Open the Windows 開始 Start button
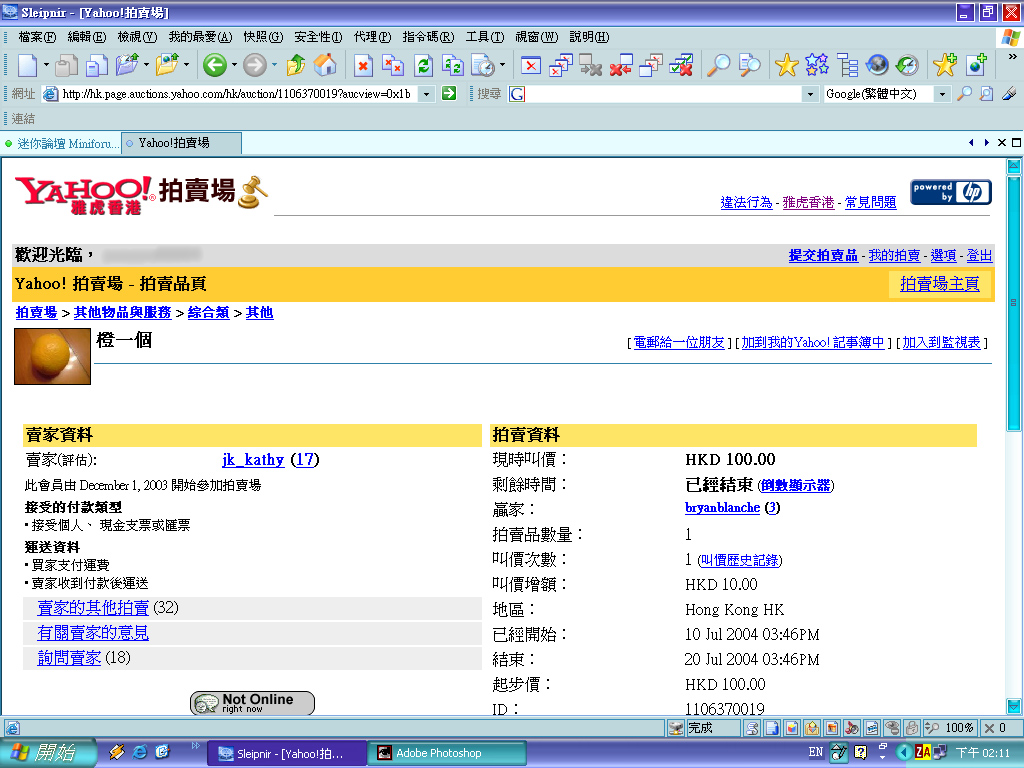 coord(47,752)
